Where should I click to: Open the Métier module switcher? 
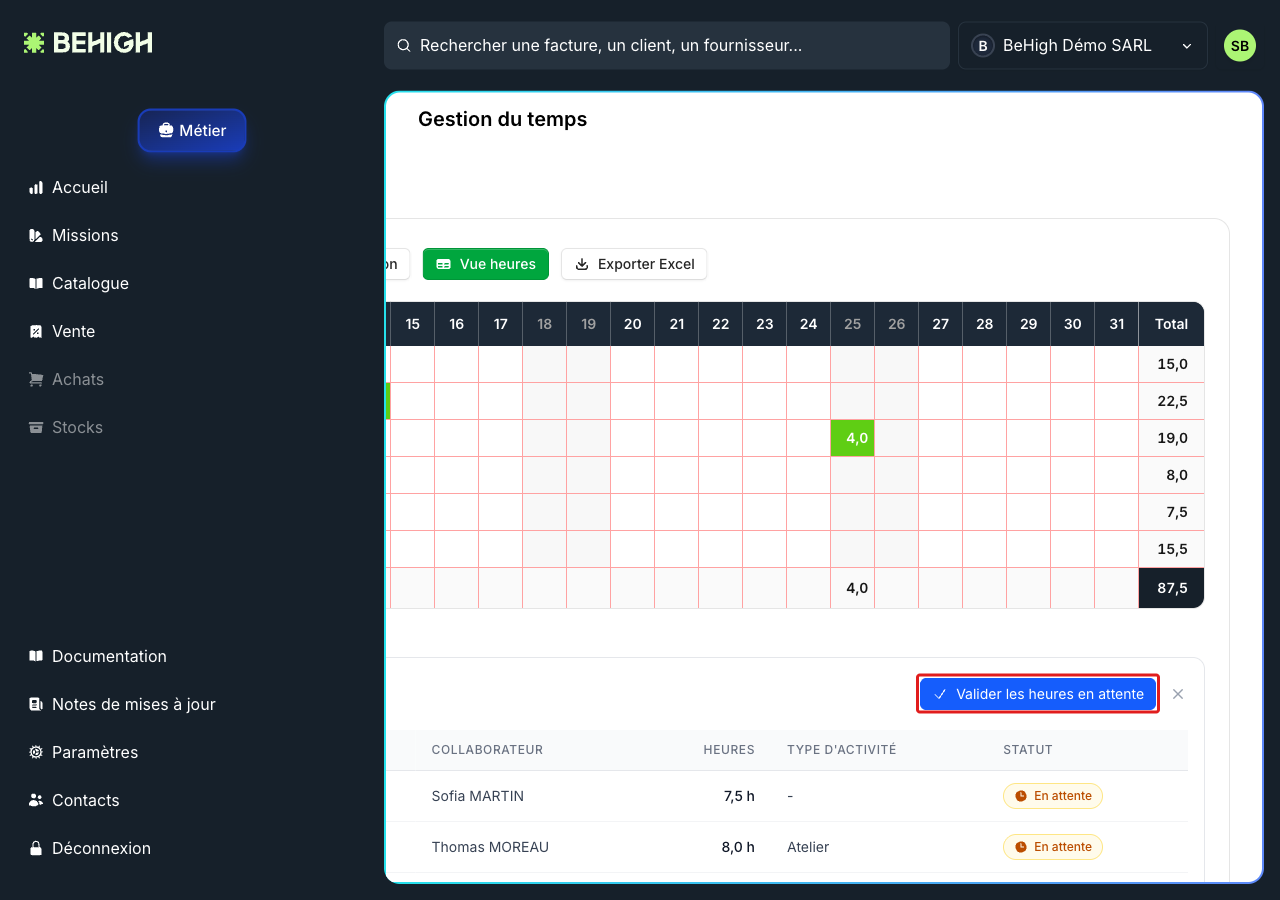tap(192, 130)
